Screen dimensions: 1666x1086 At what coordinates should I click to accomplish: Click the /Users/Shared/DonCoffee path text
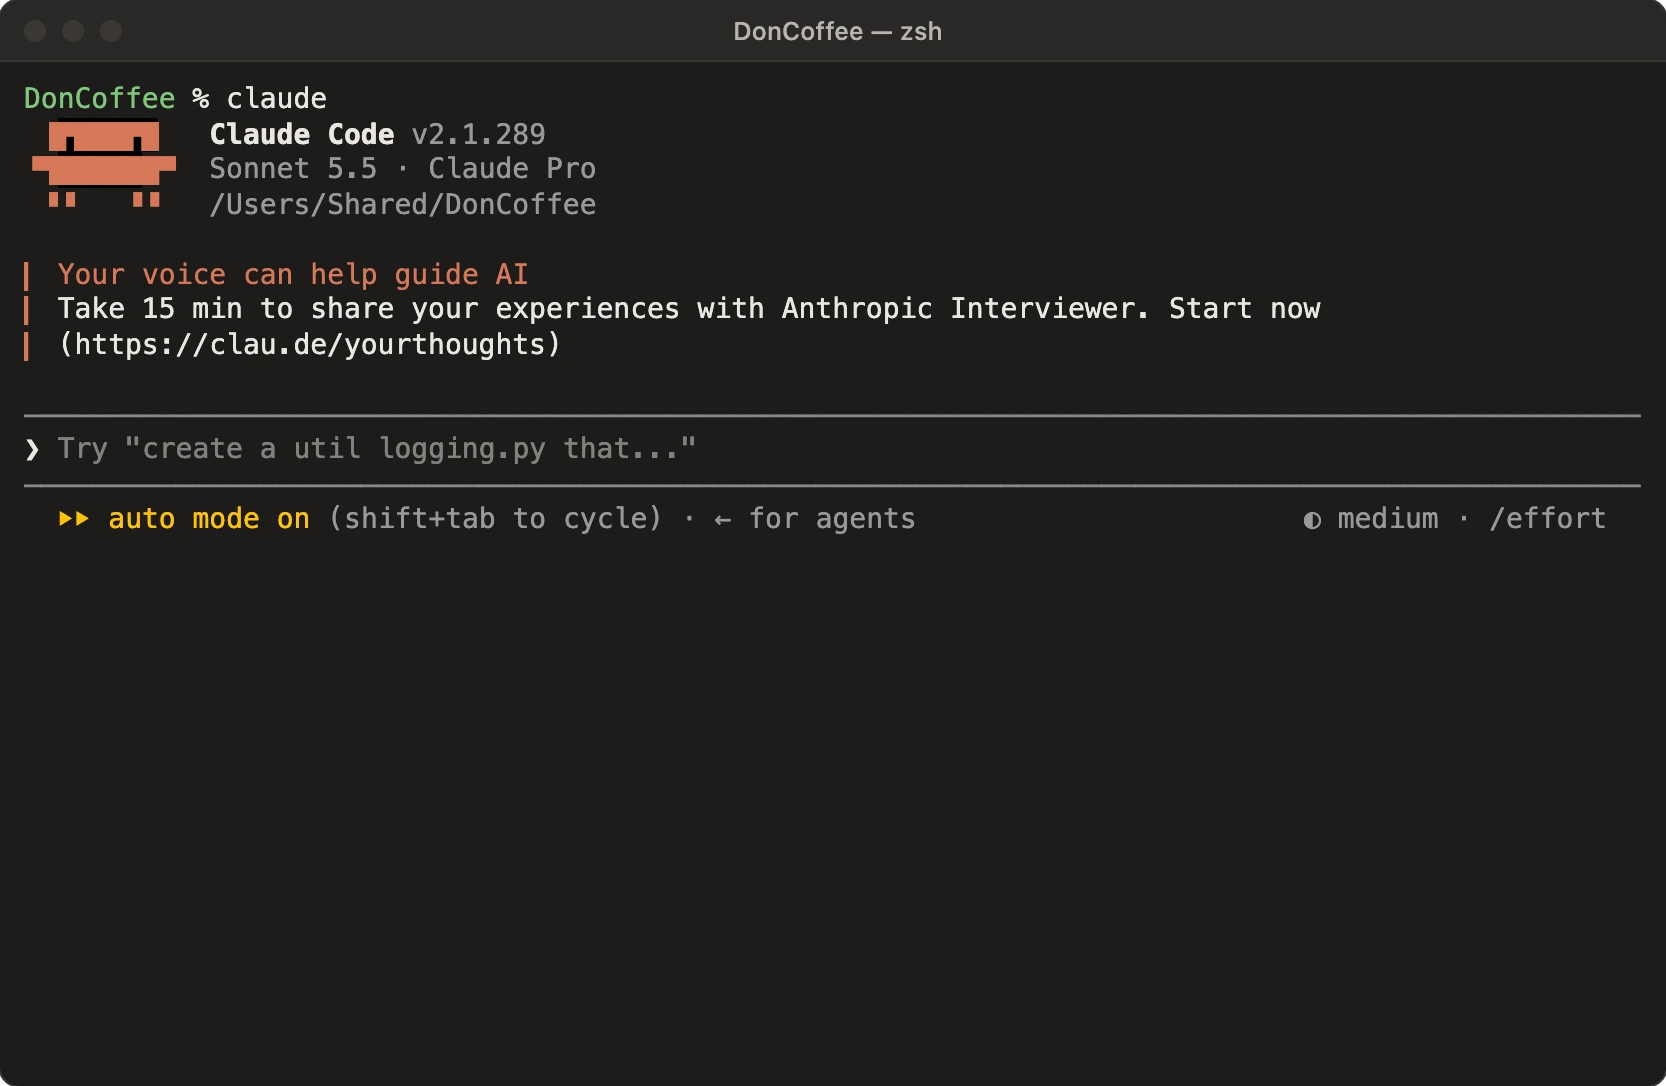coord(403,204)
